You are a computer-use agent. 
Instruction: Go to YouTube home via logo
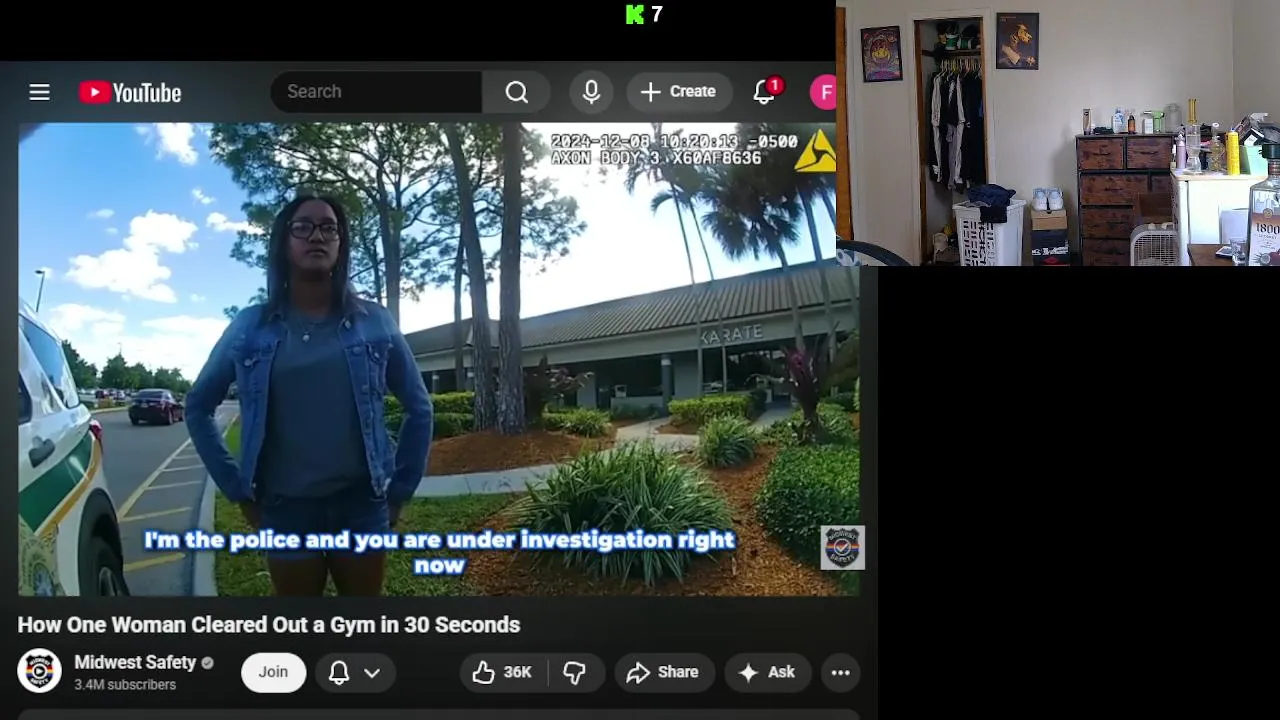click(x=130, y=93)
